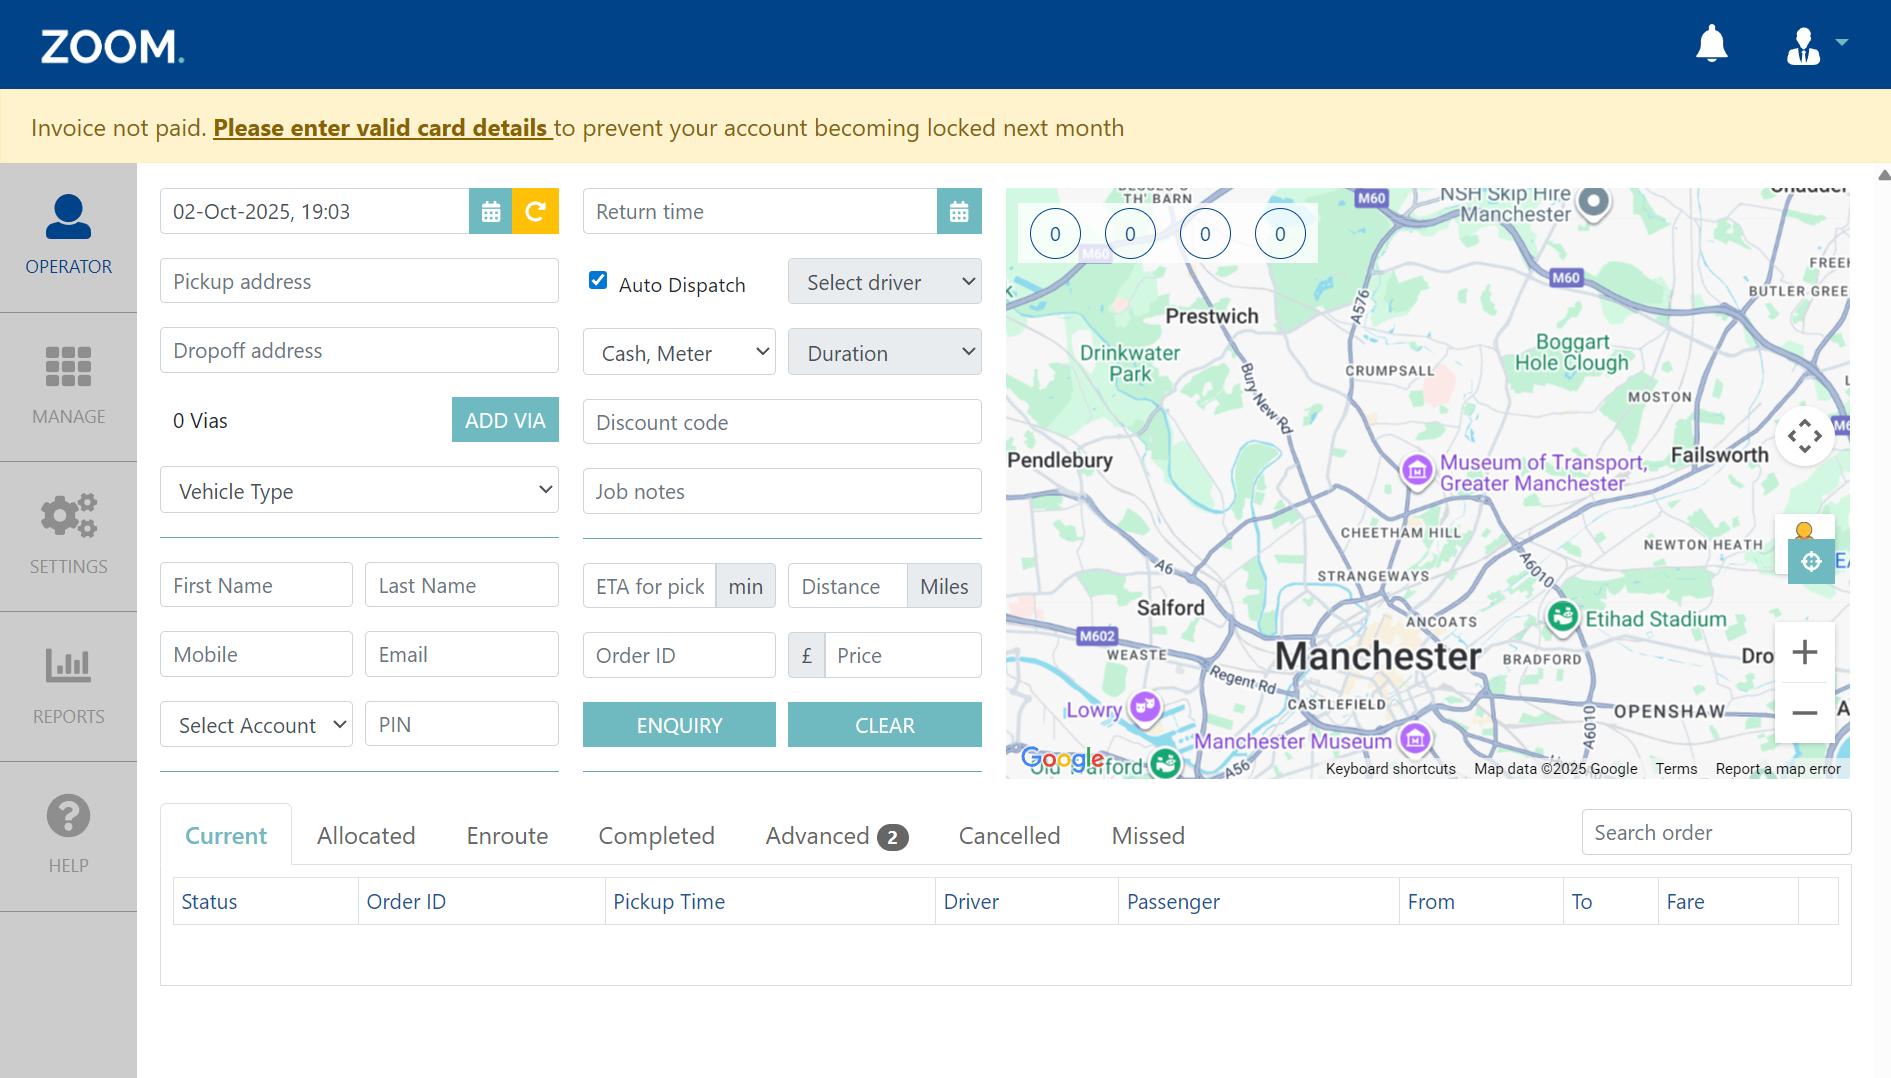The width and height of the screenshot is (1891, 1078).
Task: Click the Distance field
Action: pos(848,586)
